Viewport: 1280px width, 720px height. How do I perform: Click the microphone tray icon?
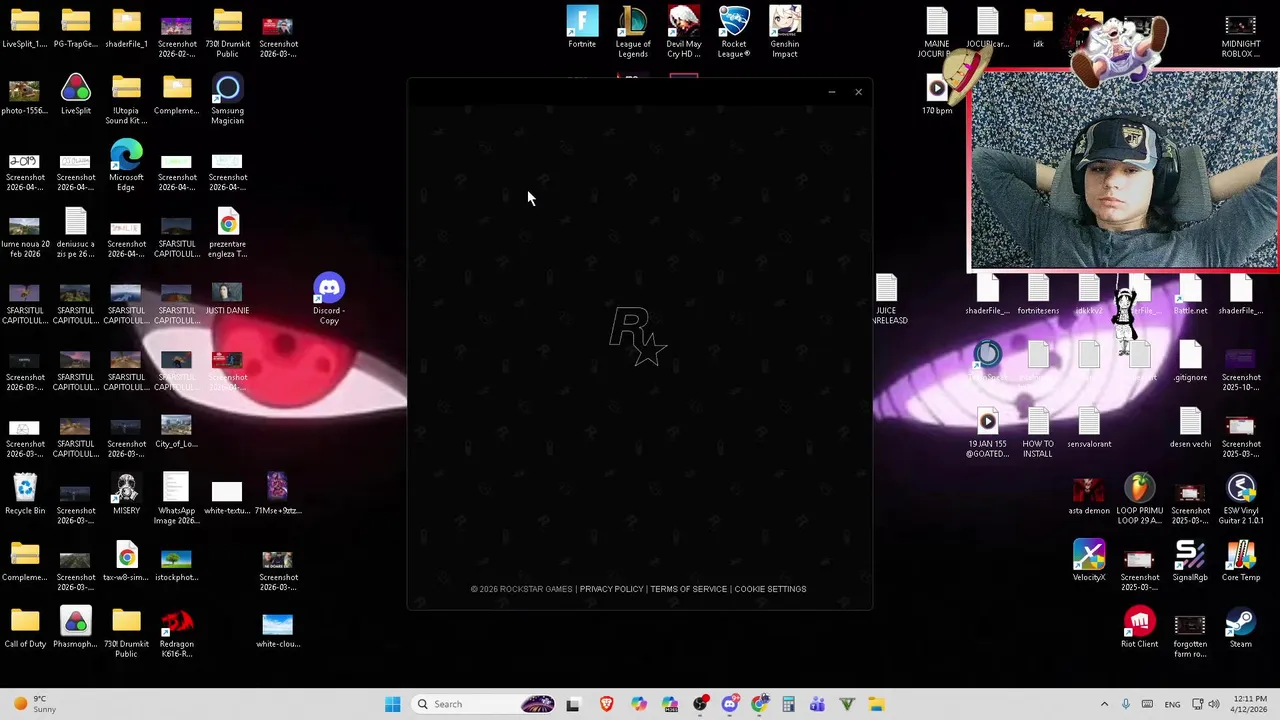pyautogui.click(x=1125, y=704)
